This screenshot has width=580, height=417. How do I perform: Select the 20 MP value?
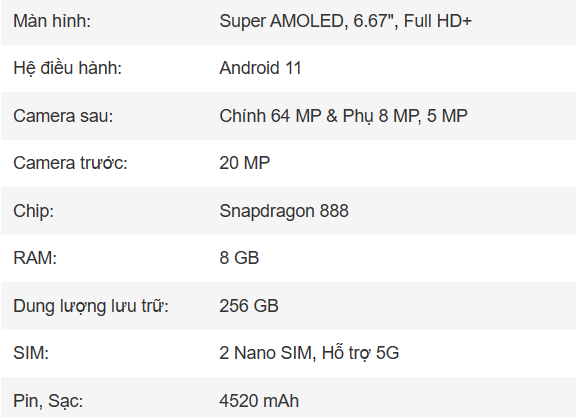[x=245, y=163]
